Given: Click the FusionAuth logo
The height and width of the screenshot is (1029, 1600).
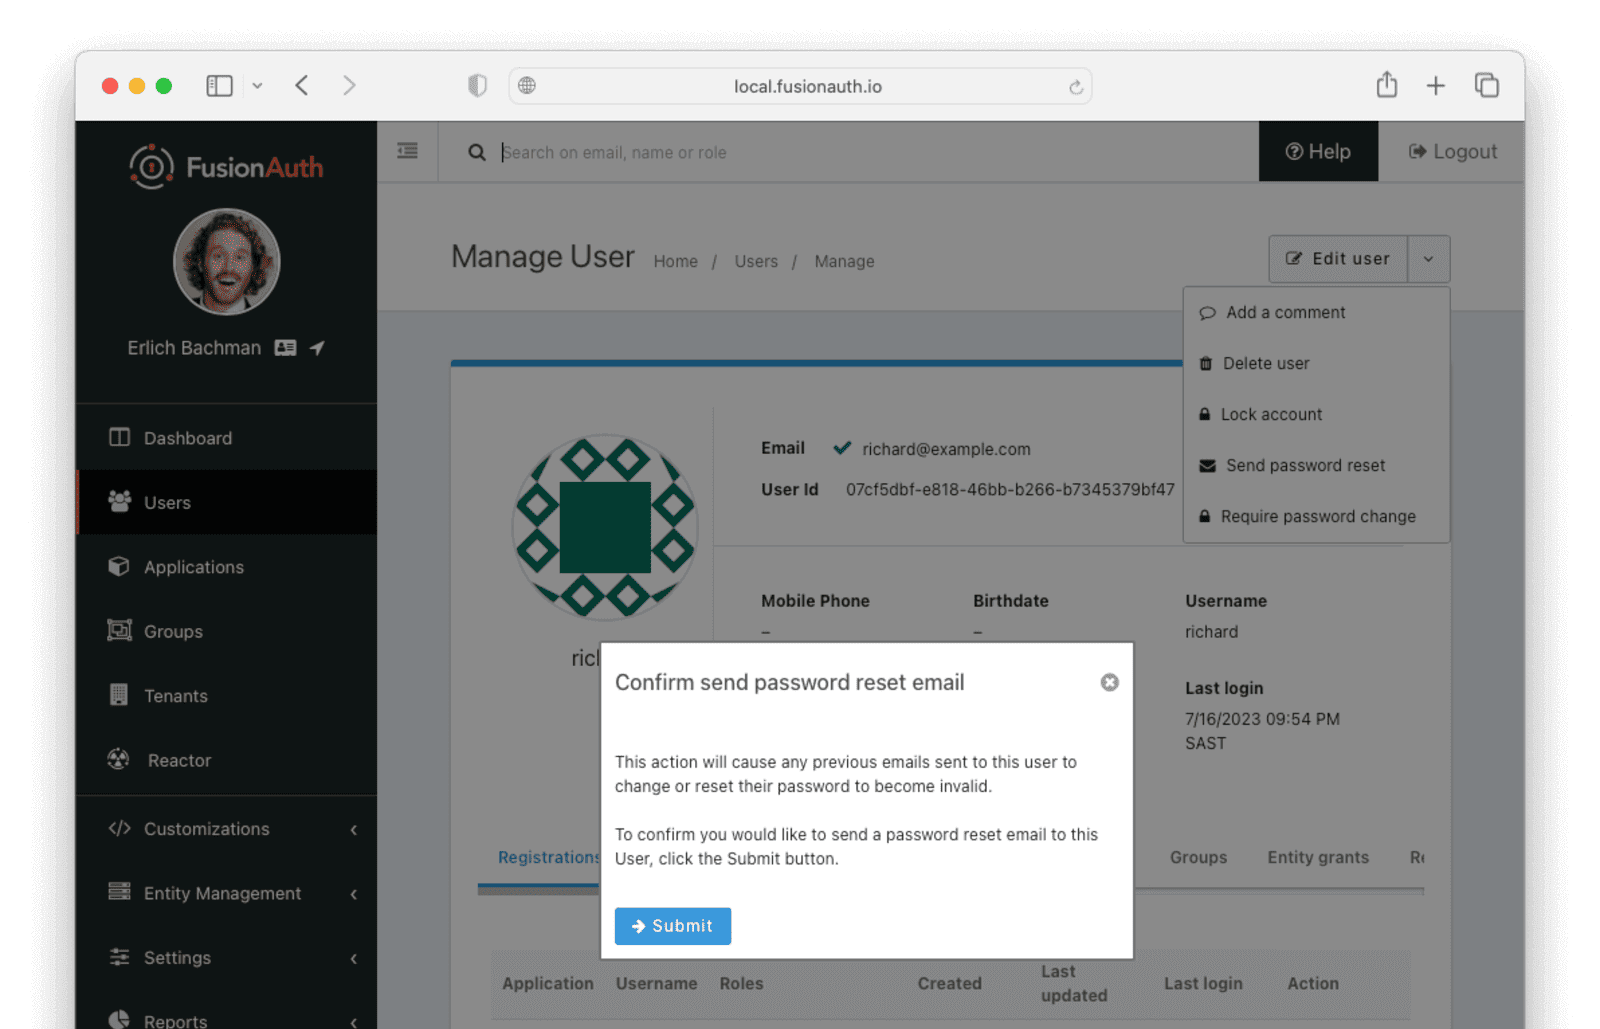Looking at the screenshot, I should (226, 167).
